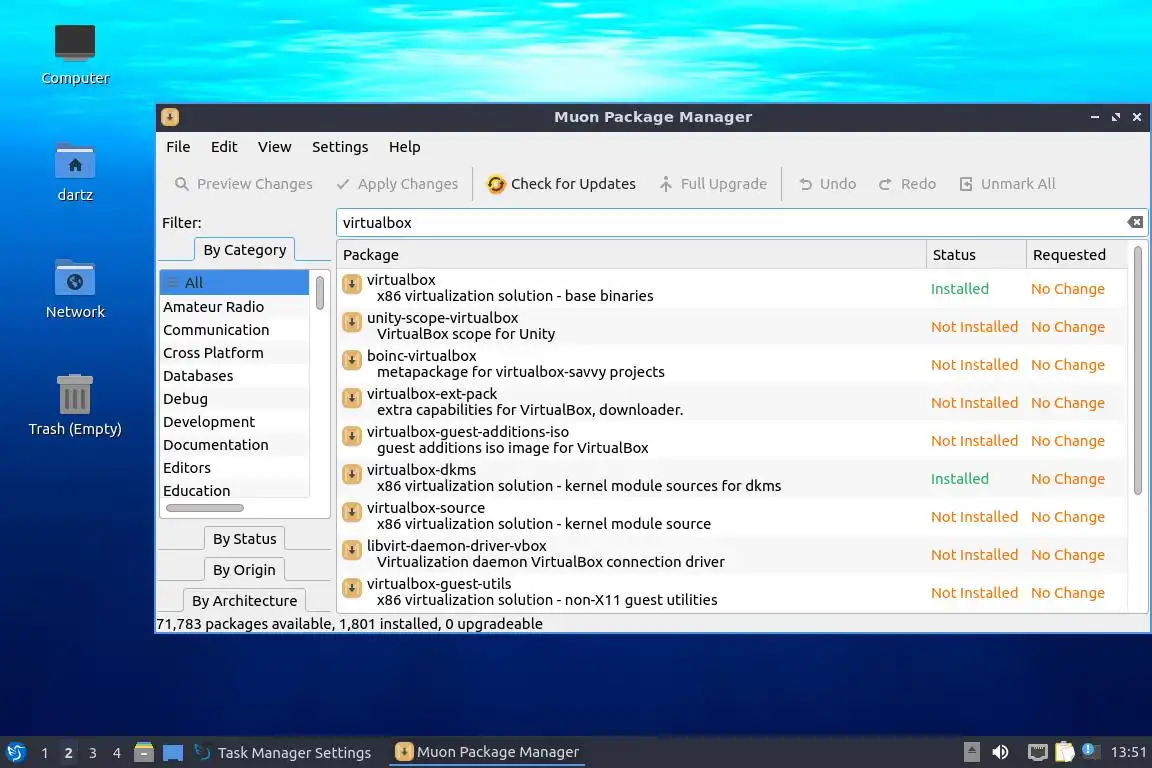Open the application menu in the taskbar
The image size is (1152, 768).
15,752
